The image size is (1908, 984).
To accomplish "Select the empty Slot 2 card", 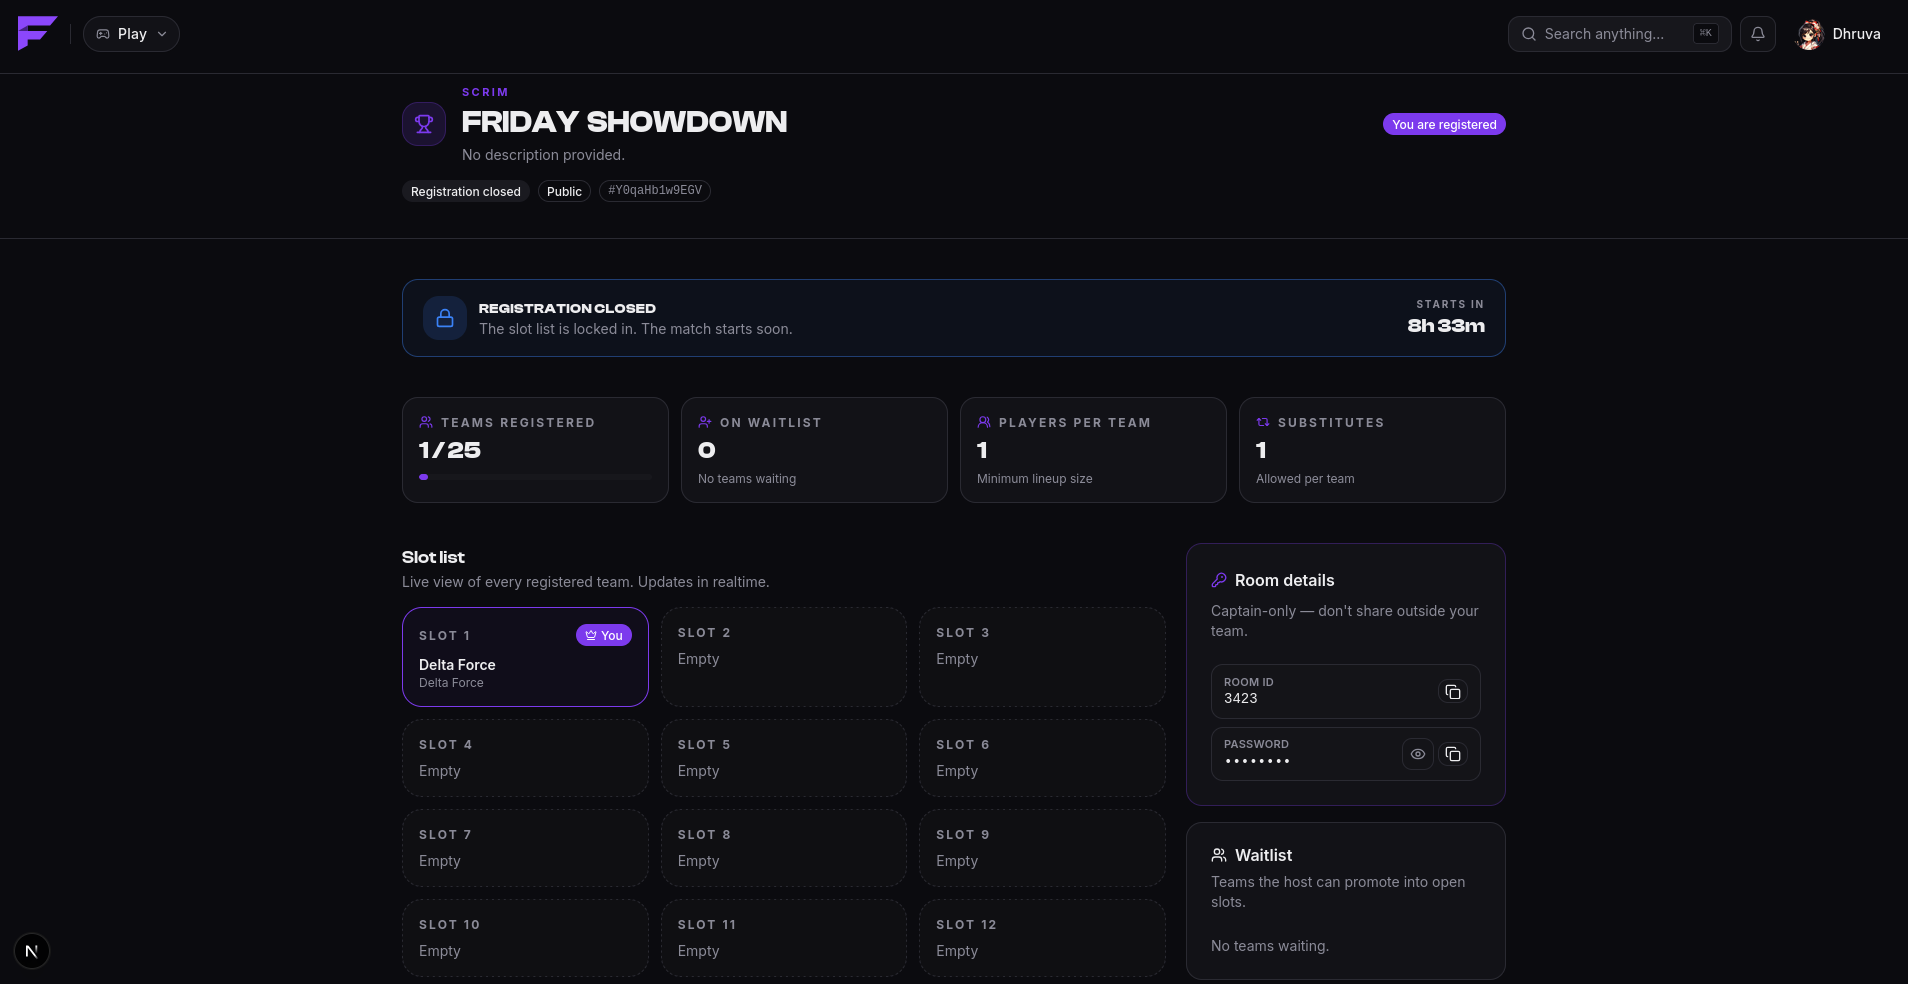I will point(784,657).
